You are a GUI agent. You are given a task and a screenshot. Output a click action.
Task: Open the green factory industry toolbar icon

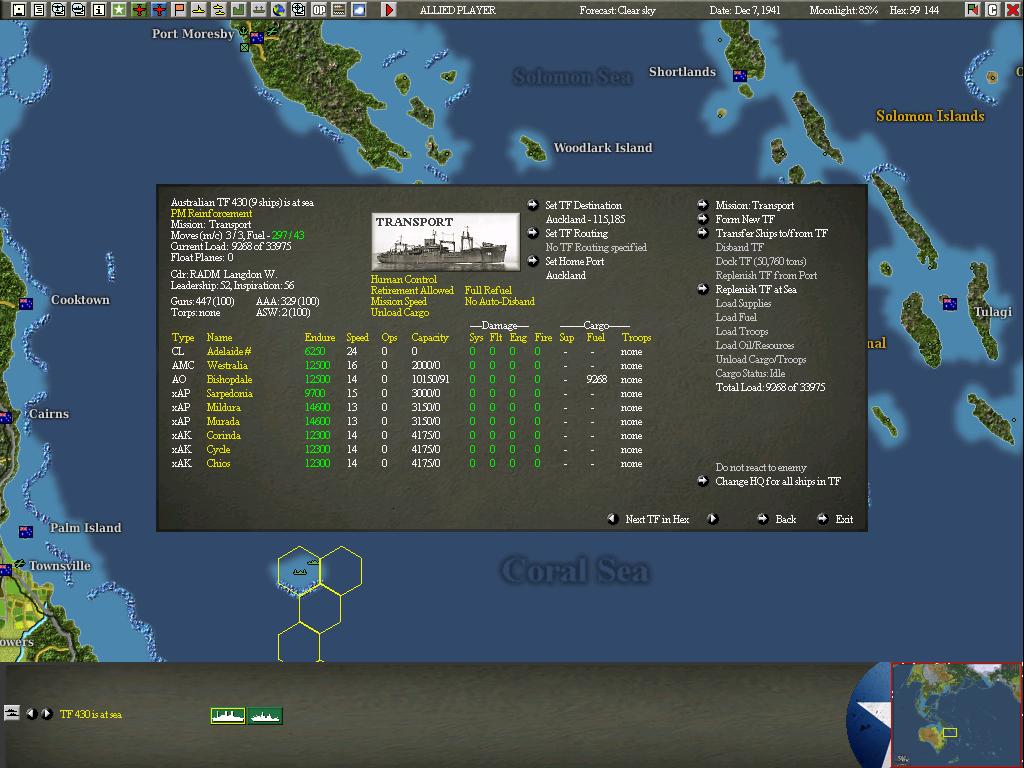click(x=238, y=10)
